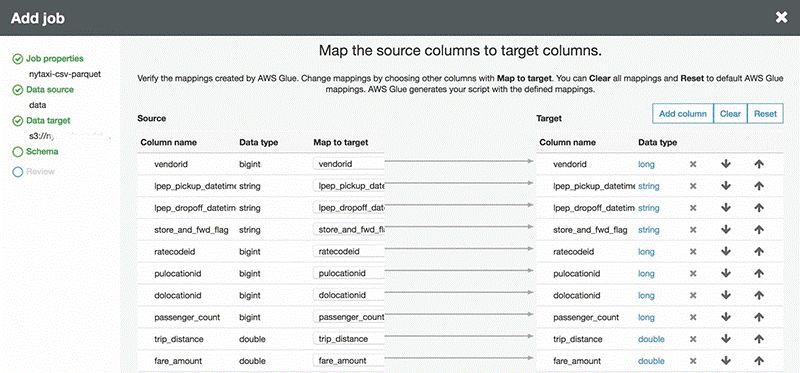Change trip_distance target data type double
The width and height of the screenshot is (800, 373).
[x=651, y=339]
